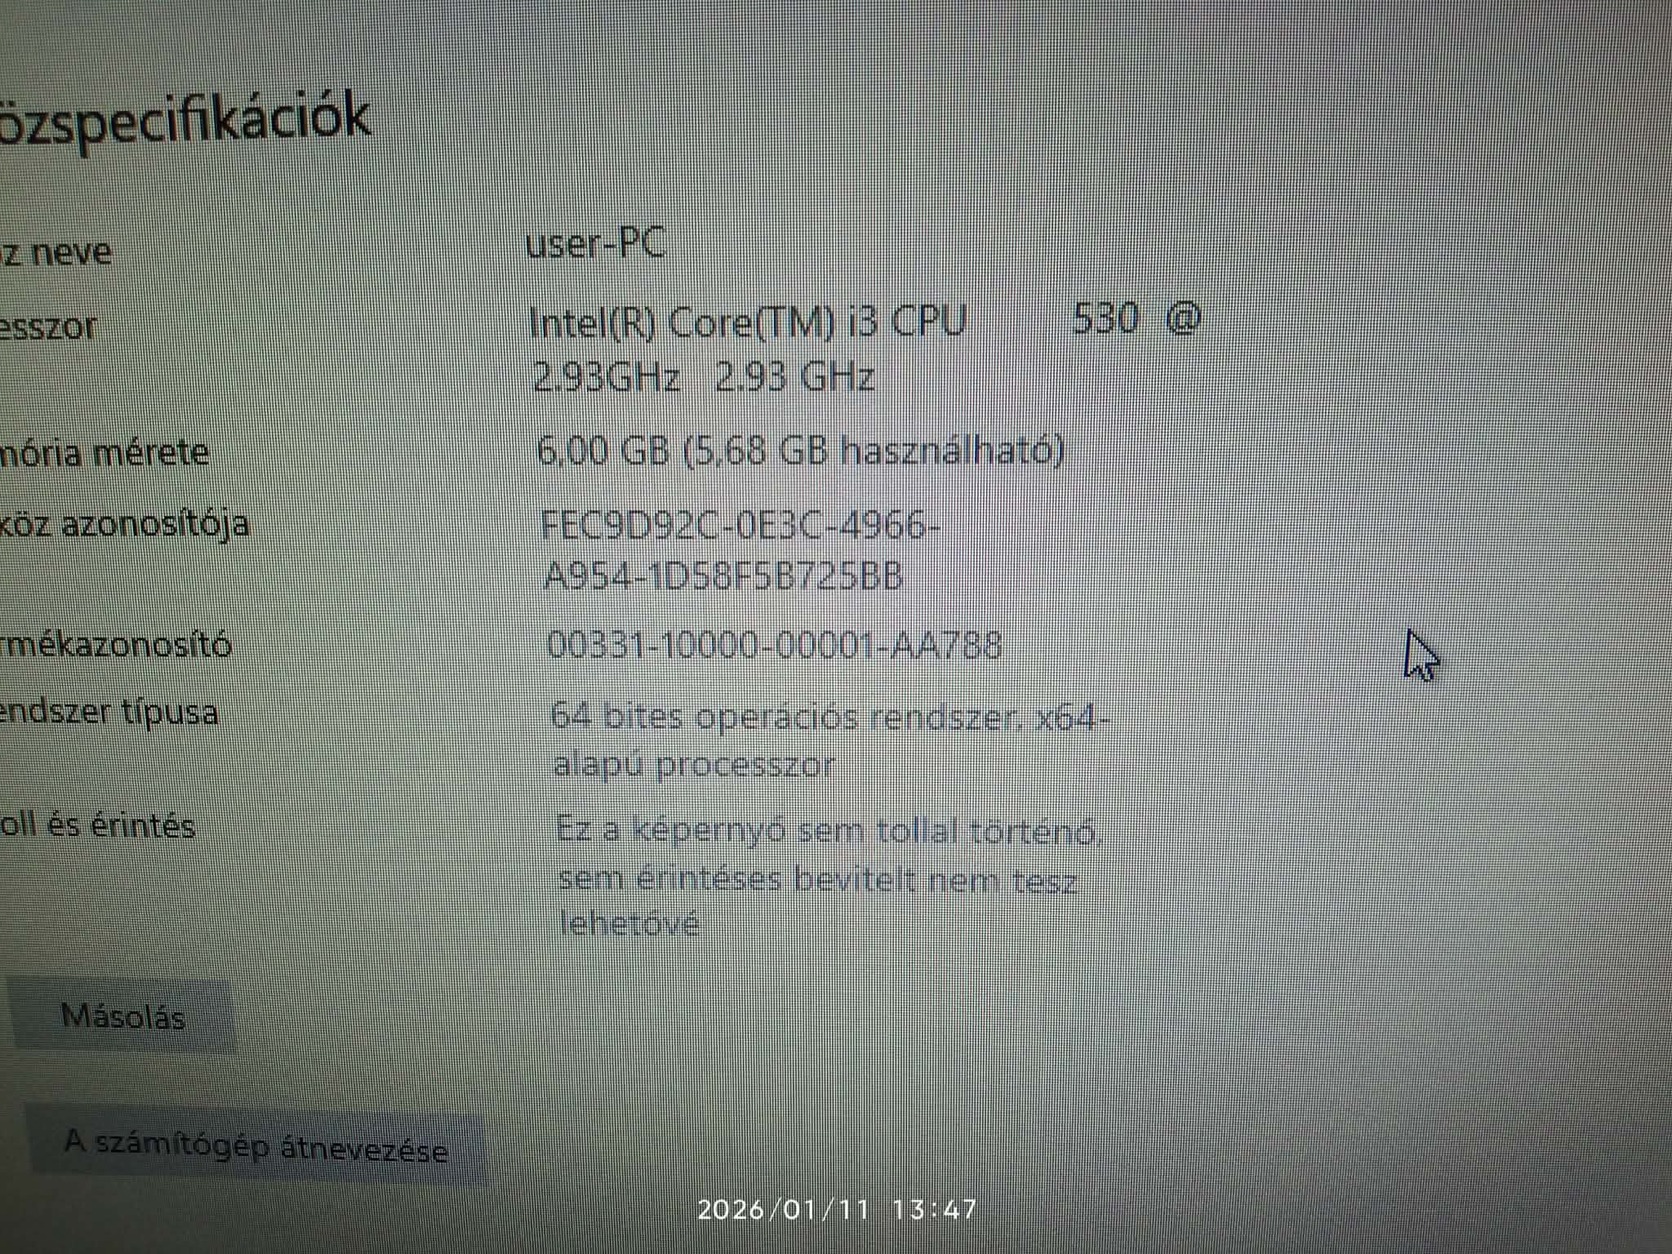Select the user-PC device name value
This screenshot has height=1254, width=1672.
point(596,243)
